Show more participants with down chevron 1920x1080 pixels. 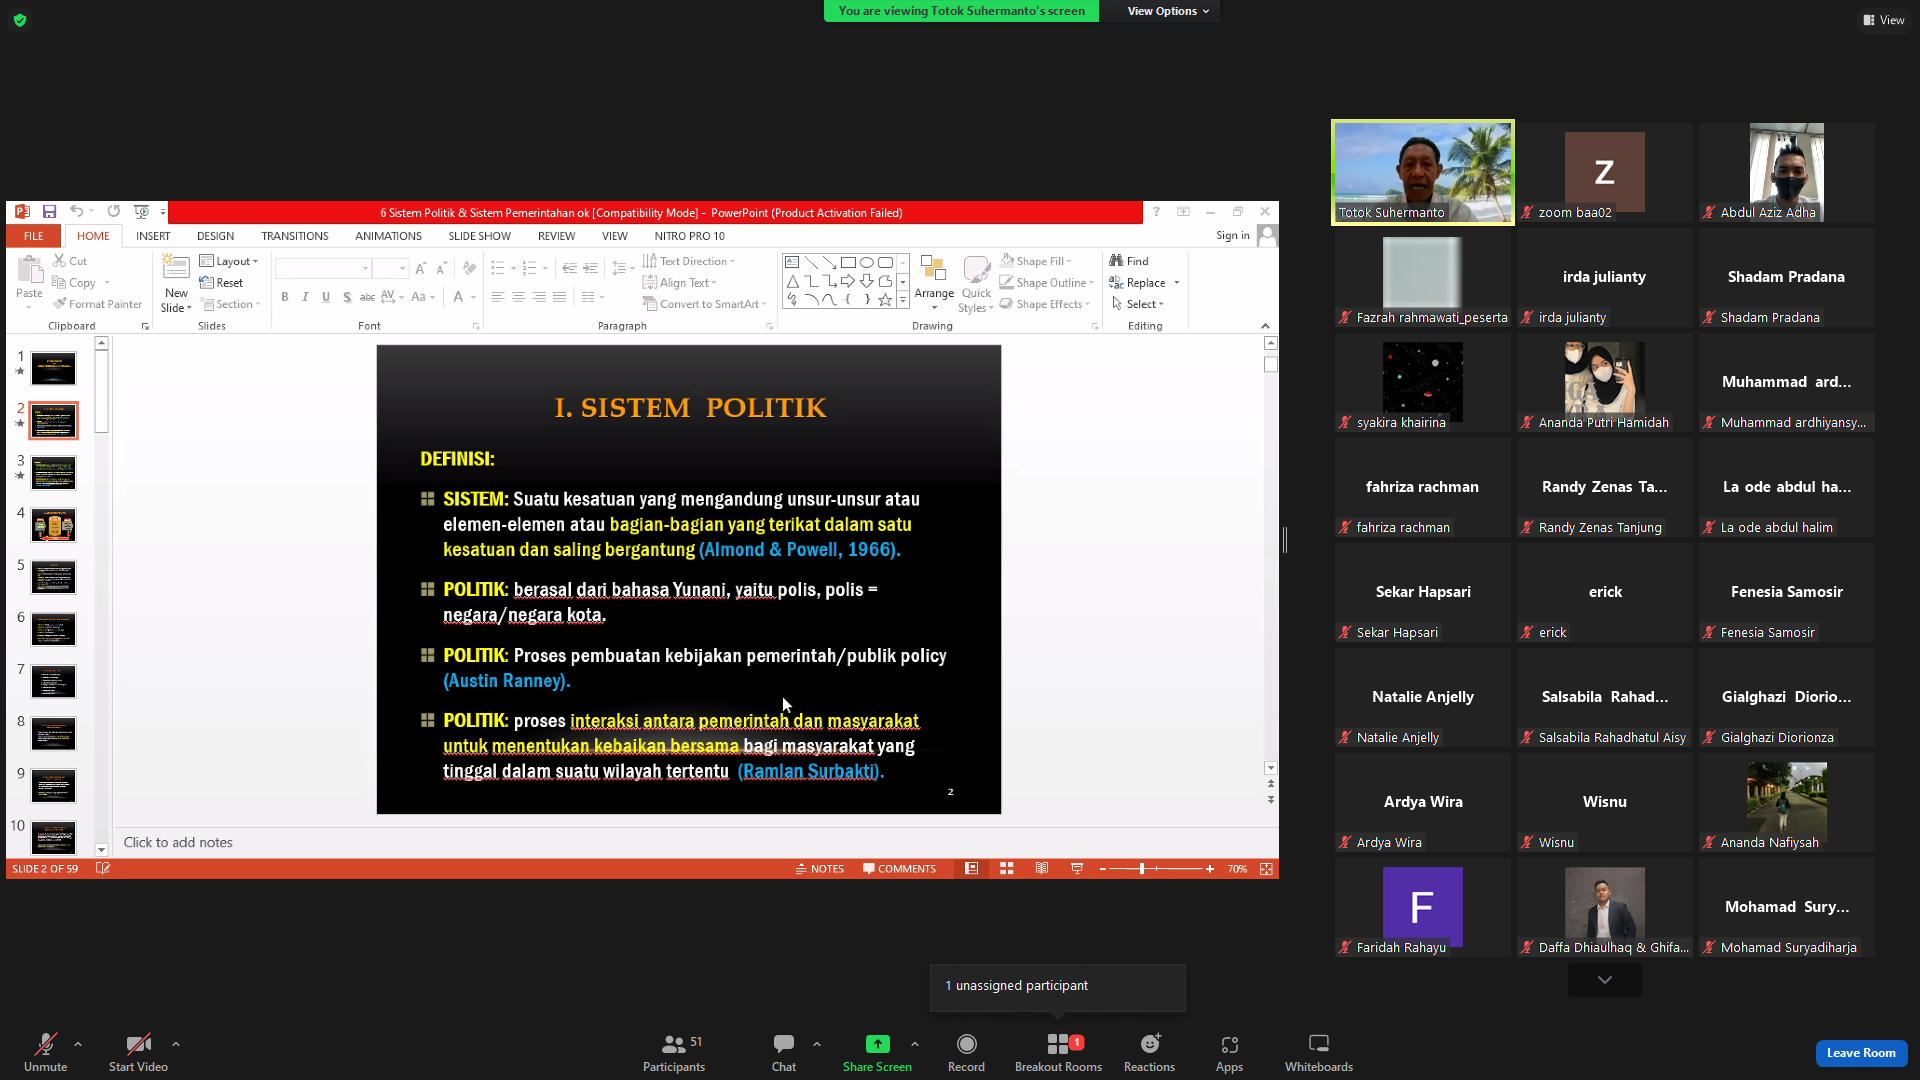click(1605, 980)
